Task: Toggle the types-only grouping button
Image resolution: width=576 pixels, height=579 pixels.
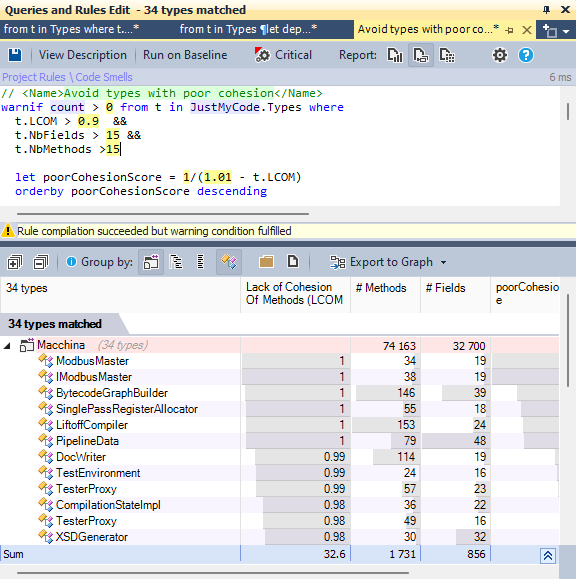Action: 229,262
